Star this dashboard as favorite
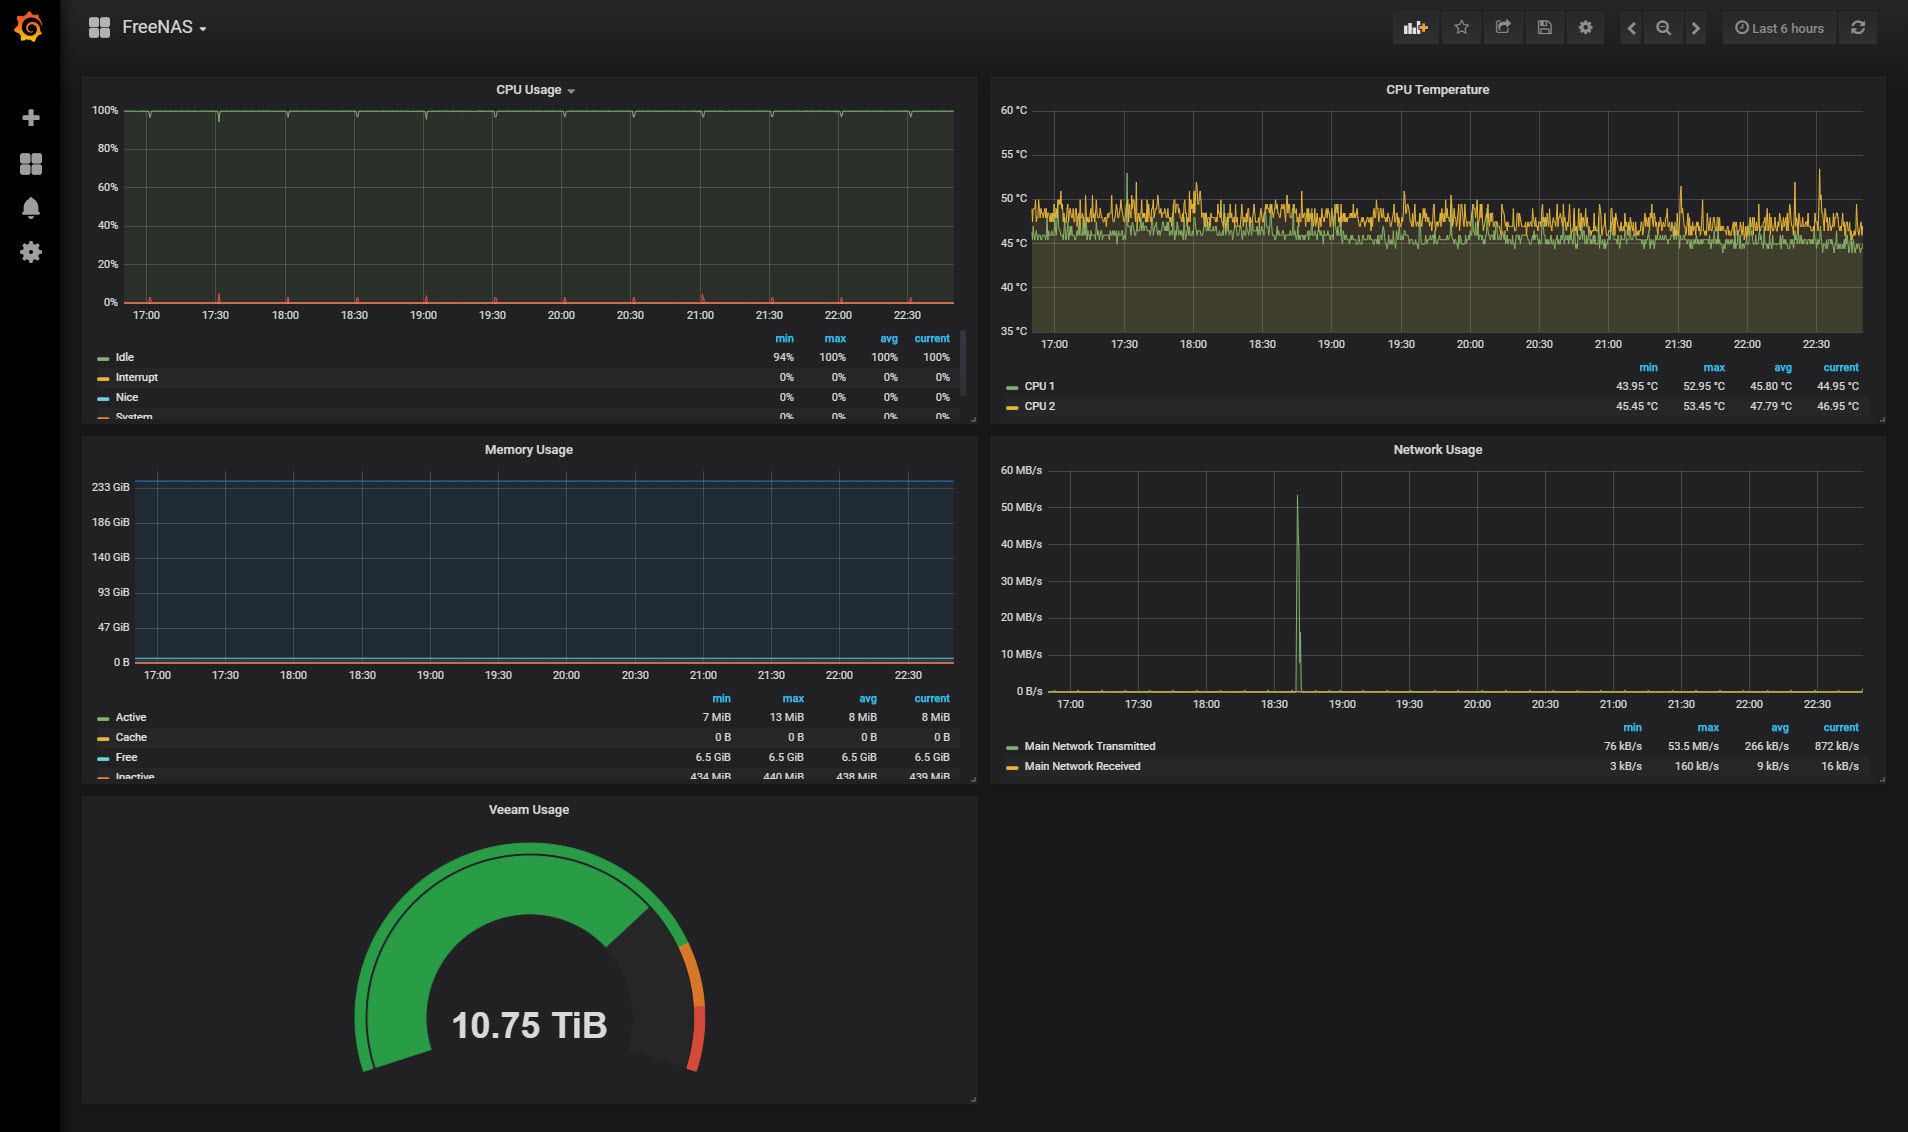1908x1132 pixels. coord(1461,28)
